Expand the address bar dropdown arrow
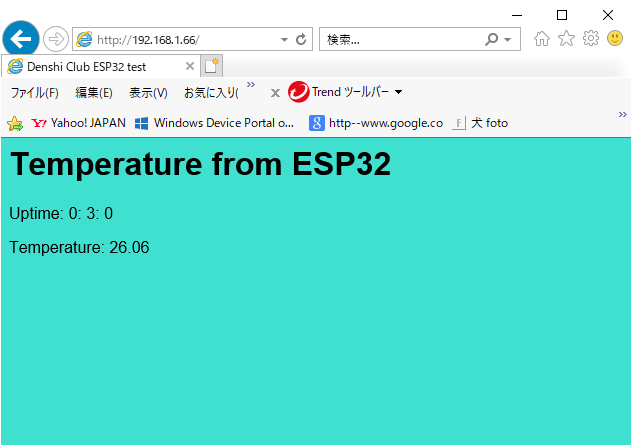The height and width of the screenshot is (446, 632). pyautogui.click(x=284, y=40)
